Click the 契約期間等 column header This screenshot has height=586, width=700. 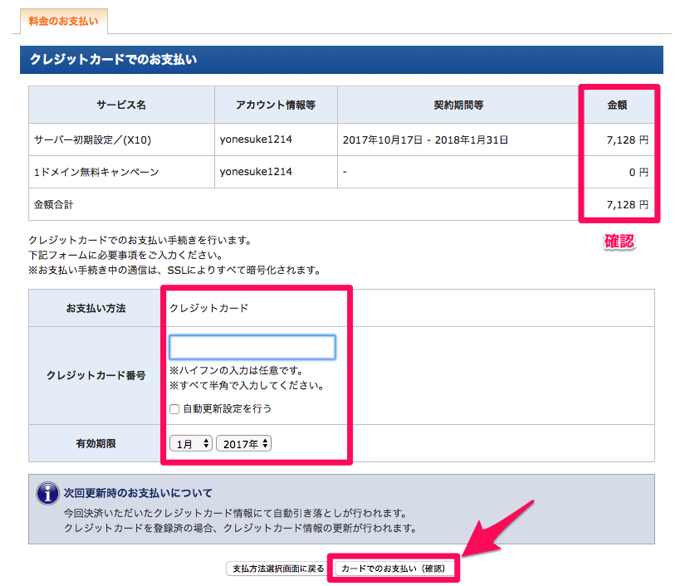coord(458,104)
